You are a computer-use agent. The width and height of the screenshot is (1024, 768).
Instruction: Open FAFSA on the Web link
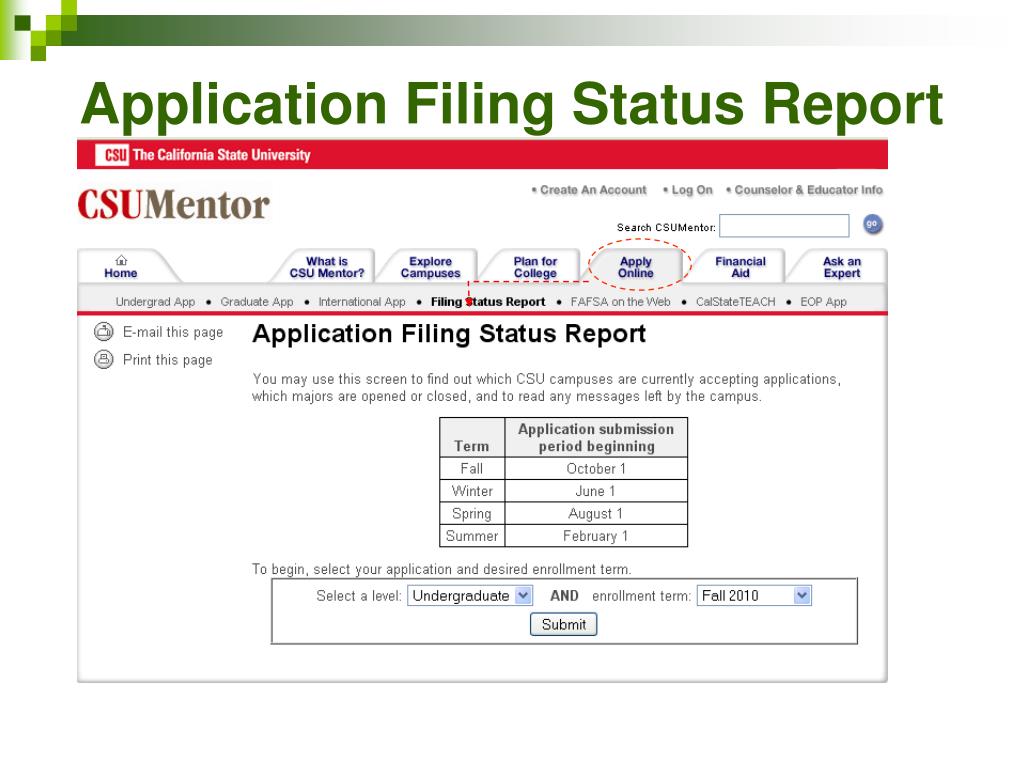620,302
